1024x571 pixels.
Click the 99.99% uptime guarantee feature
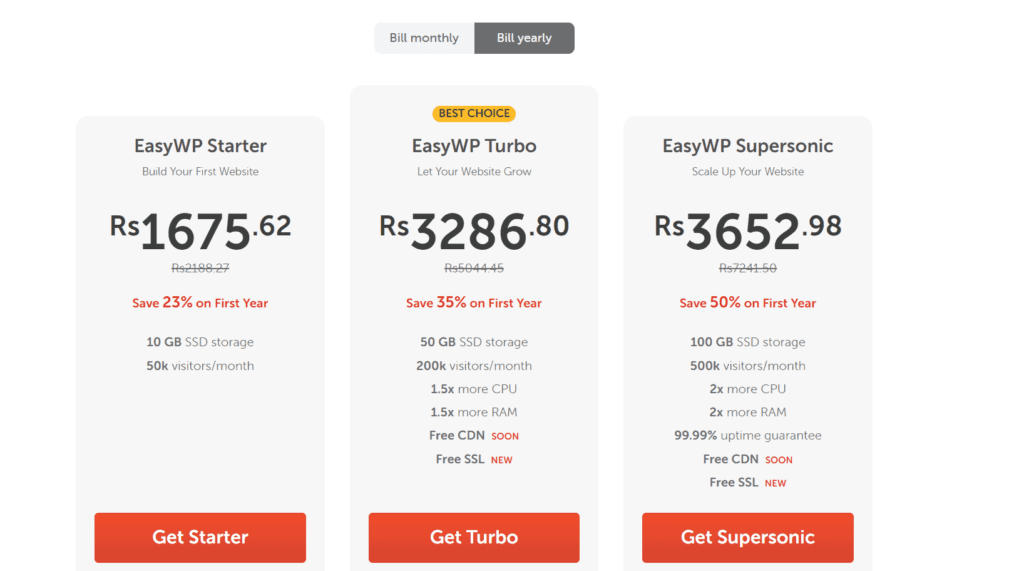pyautogui.click(x=748, y=436)
